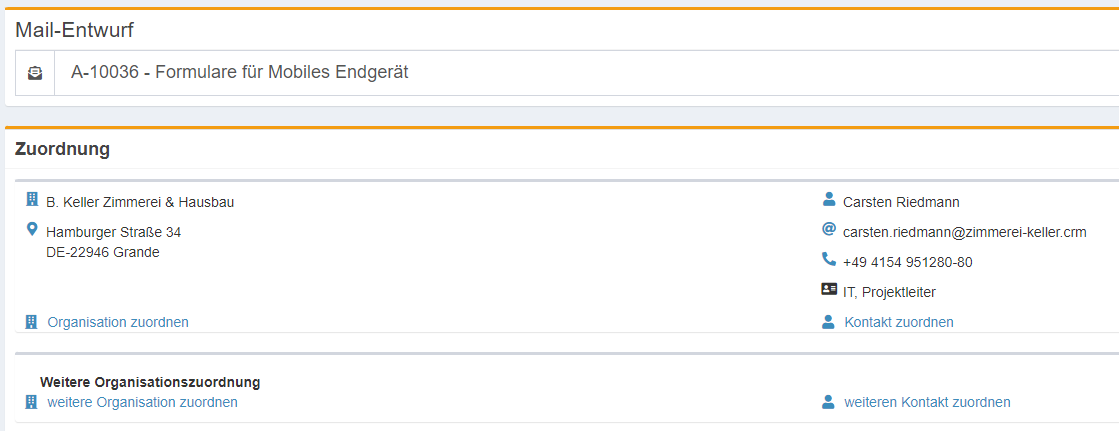Screen dimensions: 1119x431
Task: Click the phone icon next to +49 4154 number
Action: click(x=828, y=260)
